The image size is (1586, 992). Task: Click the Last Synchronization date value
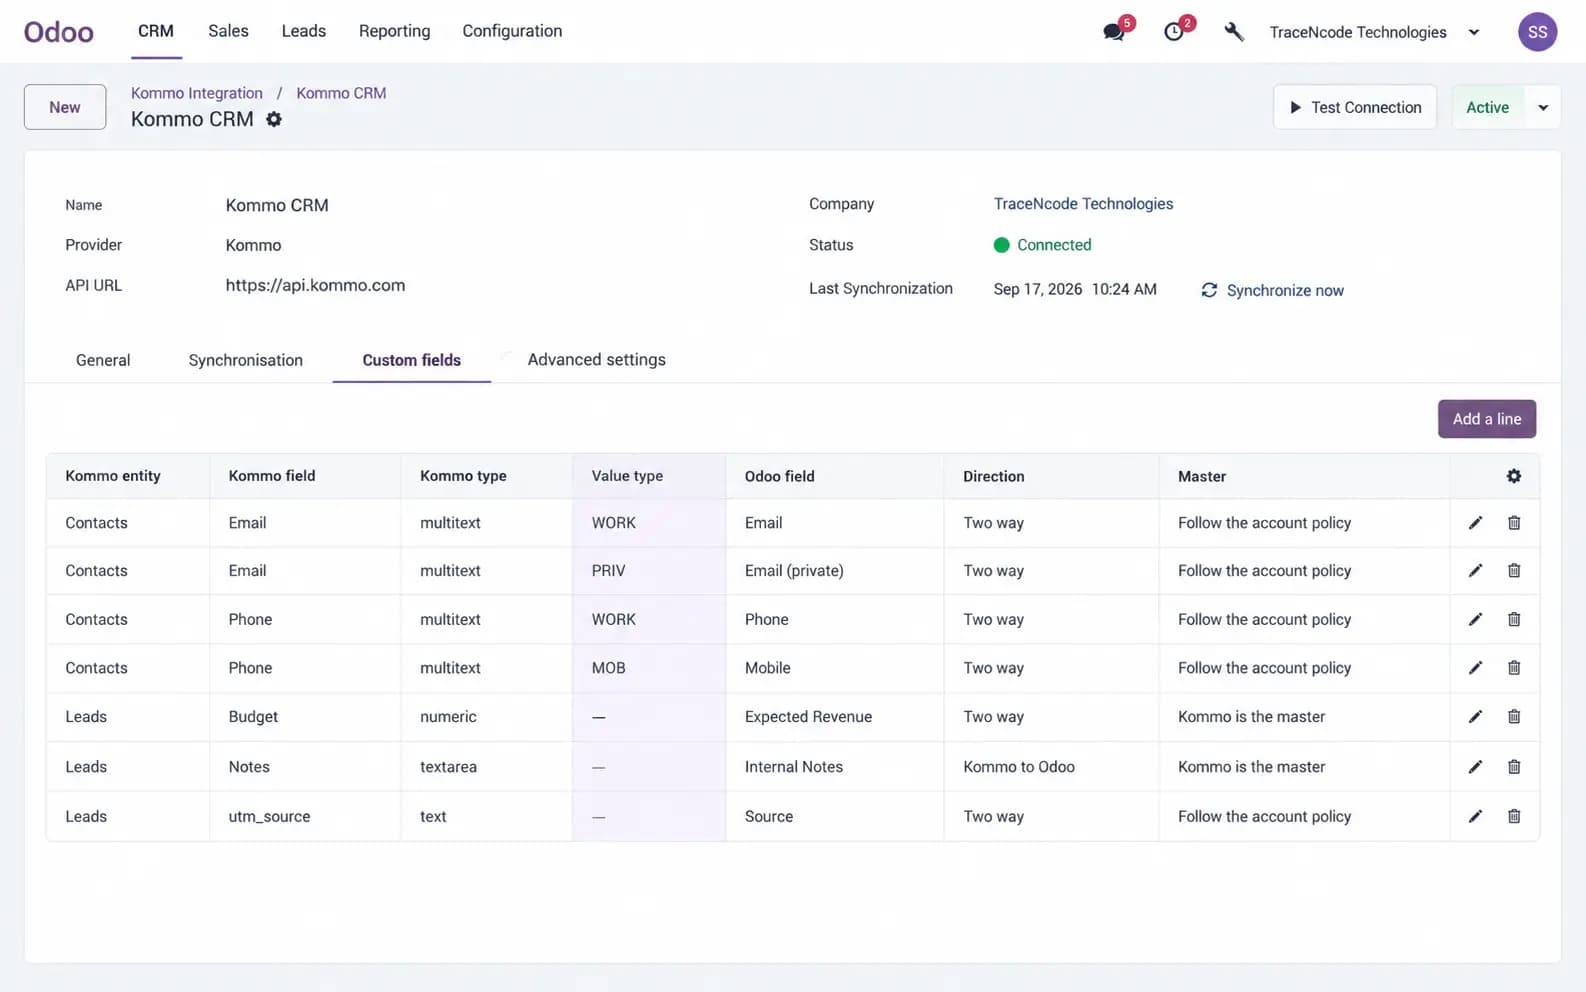[x=1075, y=289]
